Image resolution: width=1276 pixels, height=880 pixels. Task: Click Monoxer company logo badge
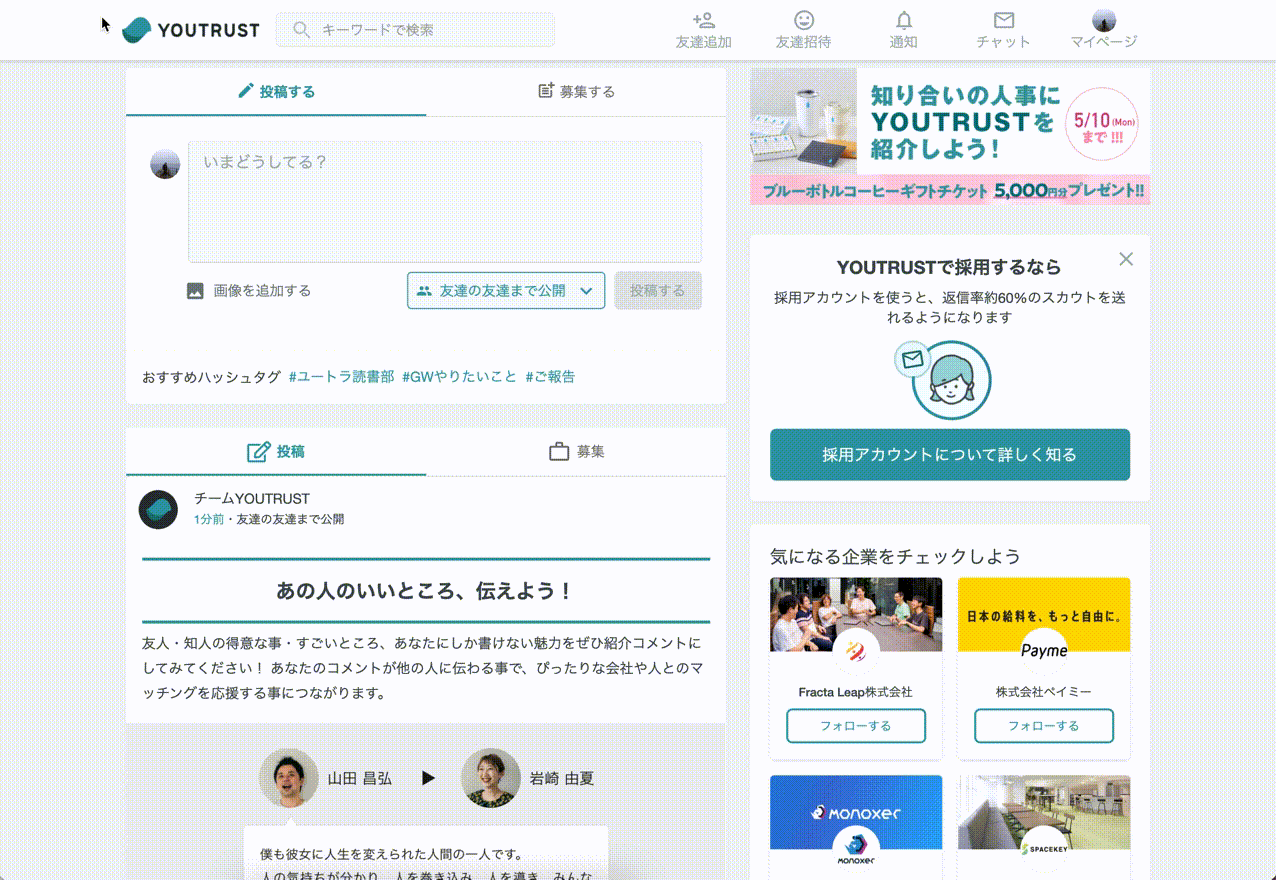coord(856,849)
